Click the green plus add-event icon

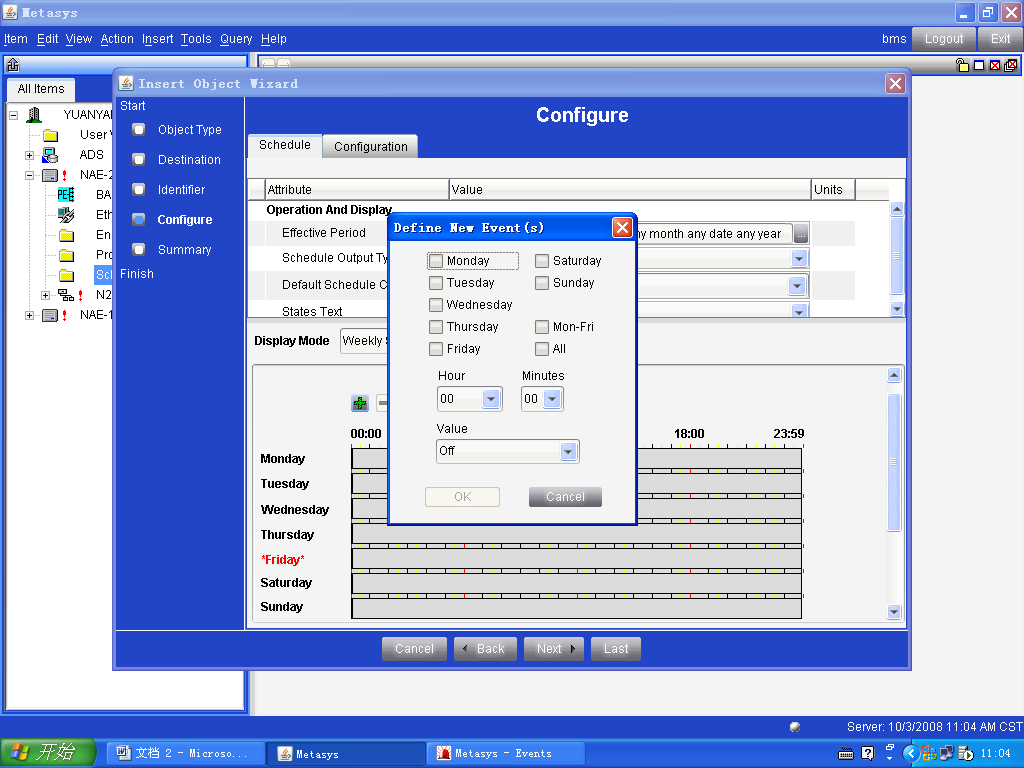coord(360,403)
